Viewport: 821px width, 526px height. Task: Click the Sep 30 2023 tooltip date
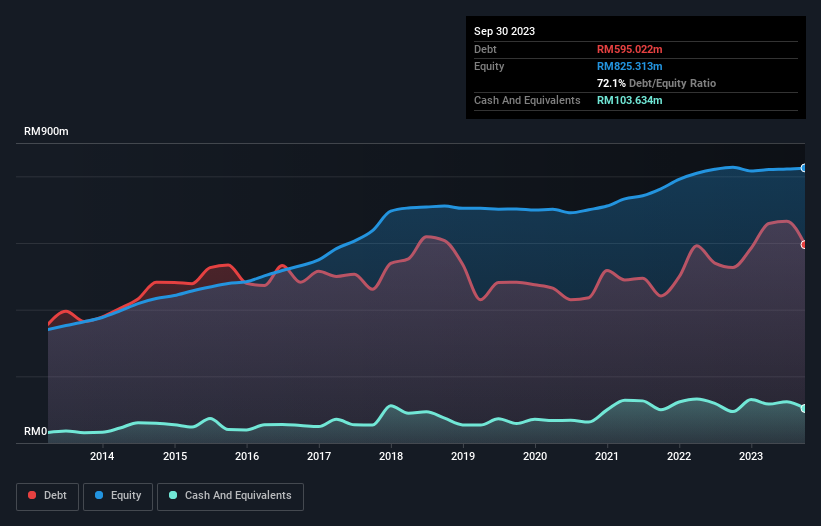[504, 31]
